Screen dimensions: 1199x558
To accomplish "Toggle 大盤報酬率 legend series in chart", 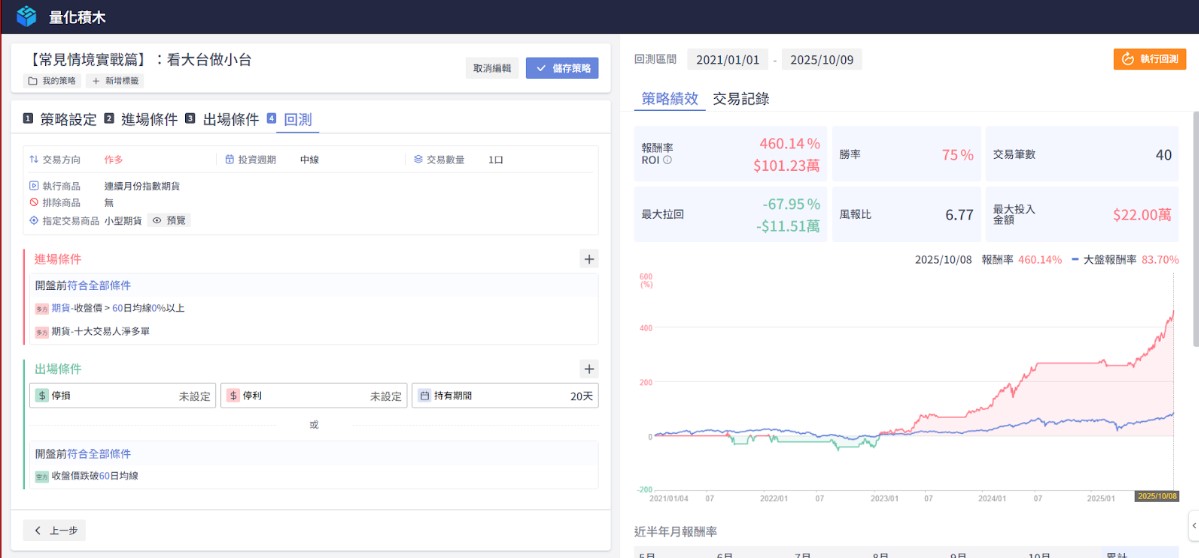I will (x=1108, y=259).
